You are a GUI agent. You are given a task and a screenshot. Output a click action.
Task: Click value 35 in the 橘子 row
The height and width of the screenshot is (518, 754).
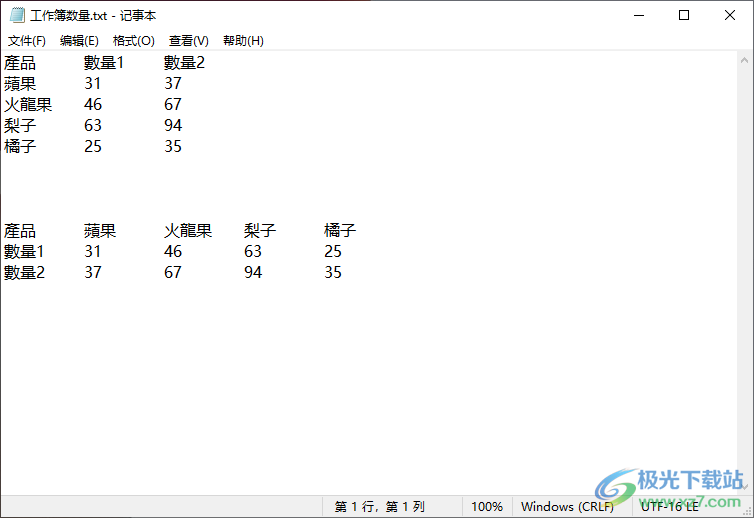point(173,147)
